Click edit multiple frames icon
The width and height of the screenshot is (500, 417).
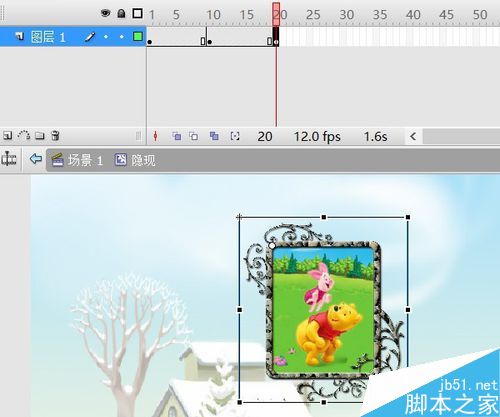click(x=214, y=136)
